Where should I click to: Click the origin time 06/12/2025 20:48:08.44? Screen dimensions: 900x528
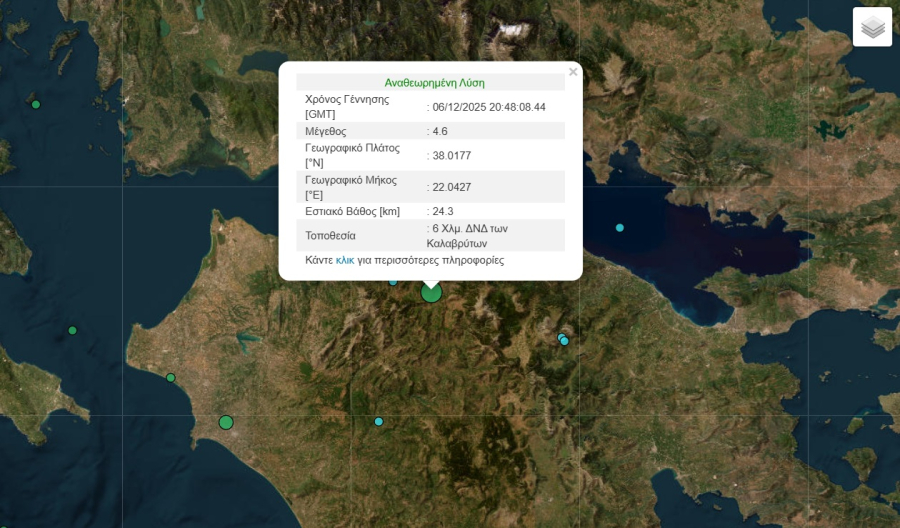tap(488, 107)
